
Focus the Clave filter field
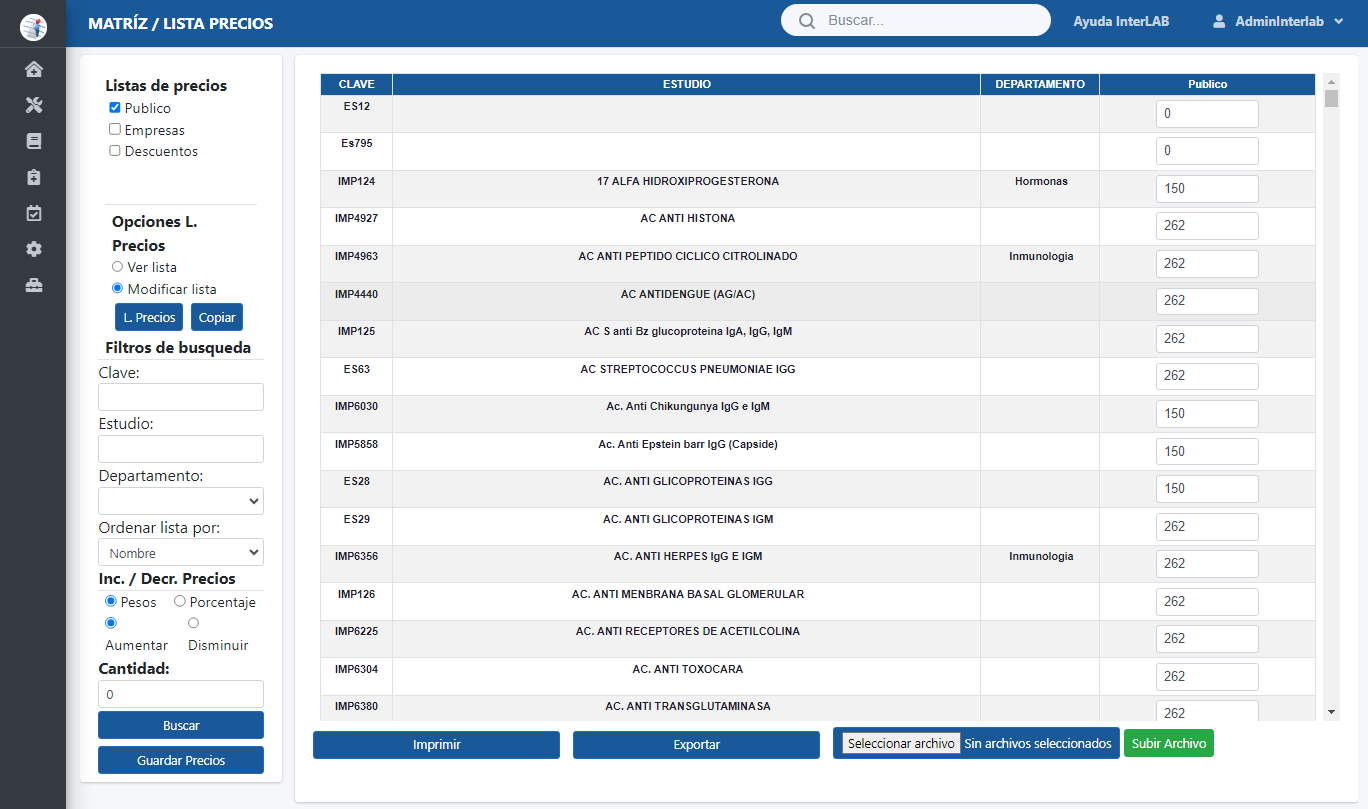[181, 397]
